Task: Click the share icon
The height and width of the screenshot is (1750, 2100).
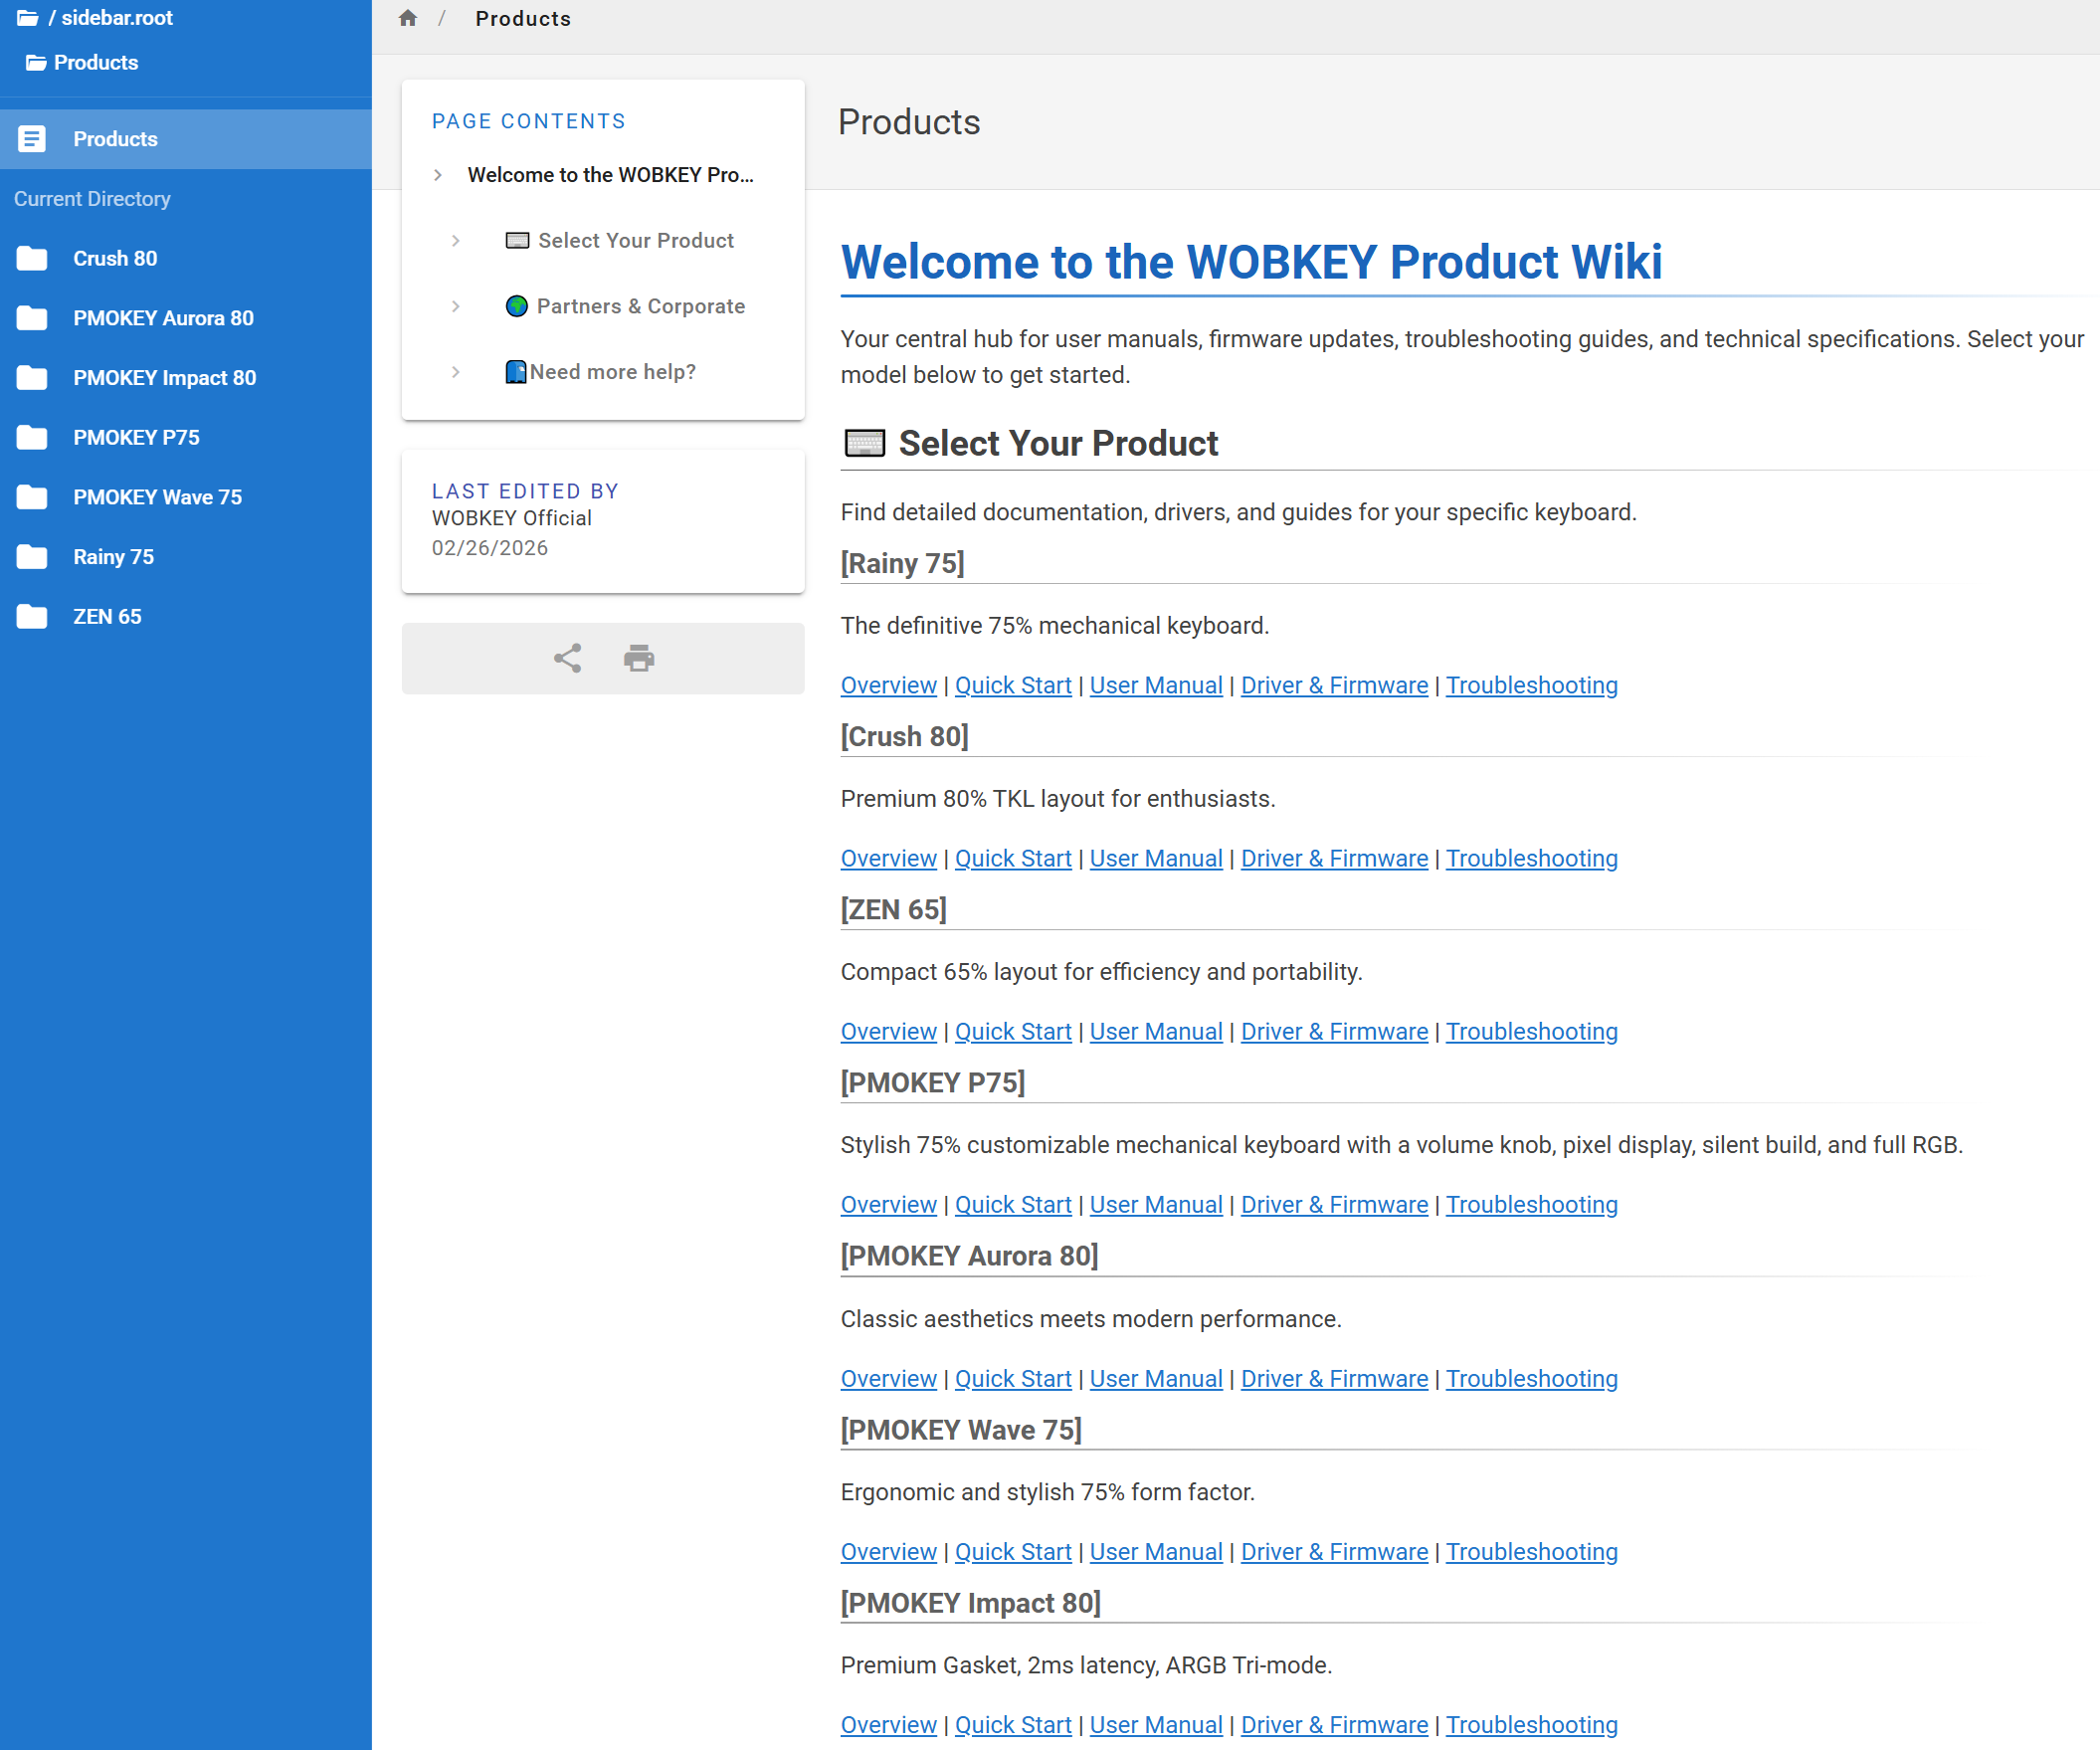Action: coord(567,658)
